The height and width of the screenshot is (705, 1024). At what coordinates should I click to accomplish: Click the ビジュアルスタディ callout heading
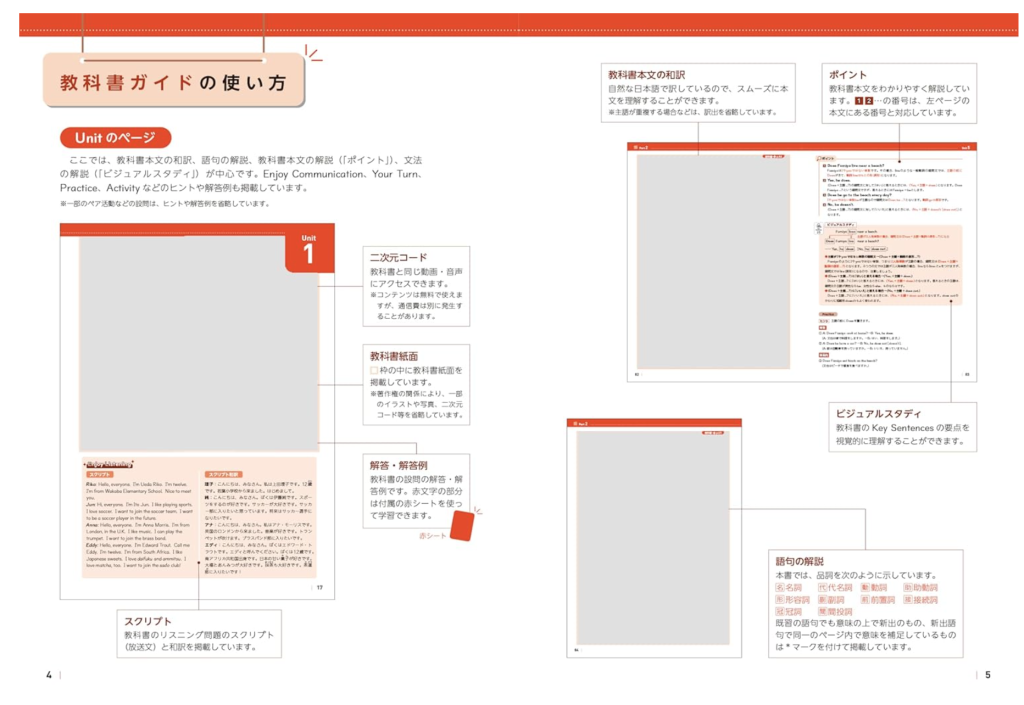pos(877,414)
